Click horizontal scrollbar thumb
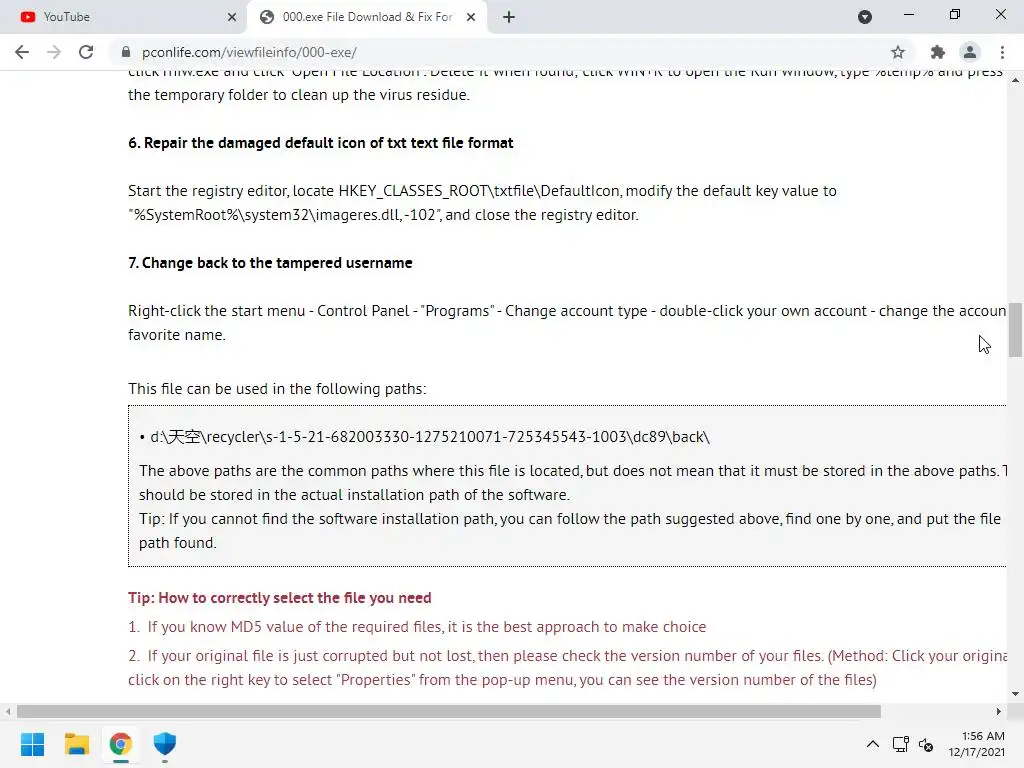The height and width of the screenshot is (768, 1024). pos(449,711)
